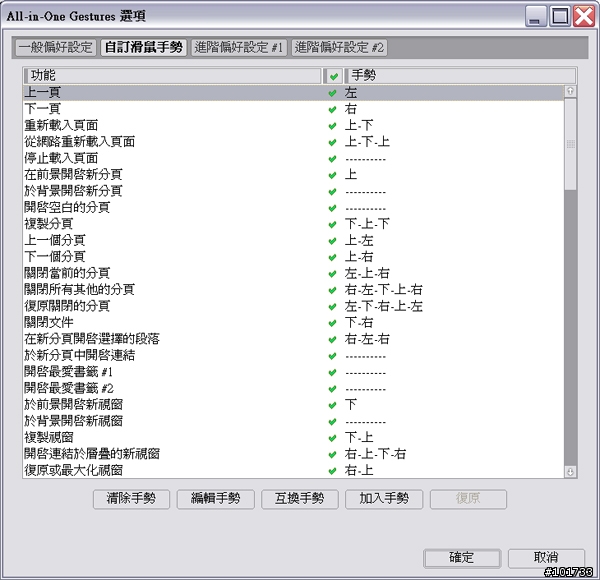Toggle checkmark for 下一頁 row
600x580 pixels.
[332, 109]
